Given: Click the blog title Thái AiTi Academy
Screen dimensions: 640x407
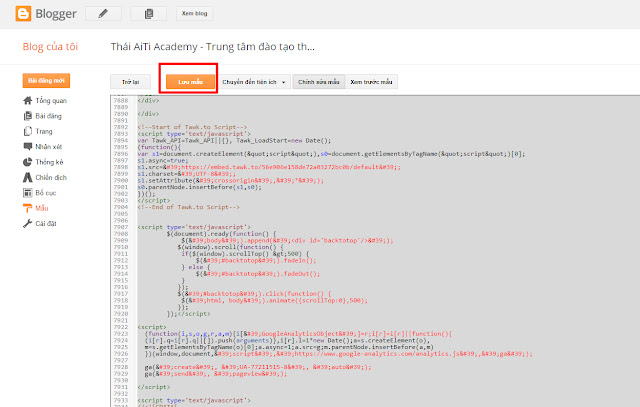Looking at the screenshot, I should coord(212,47).
